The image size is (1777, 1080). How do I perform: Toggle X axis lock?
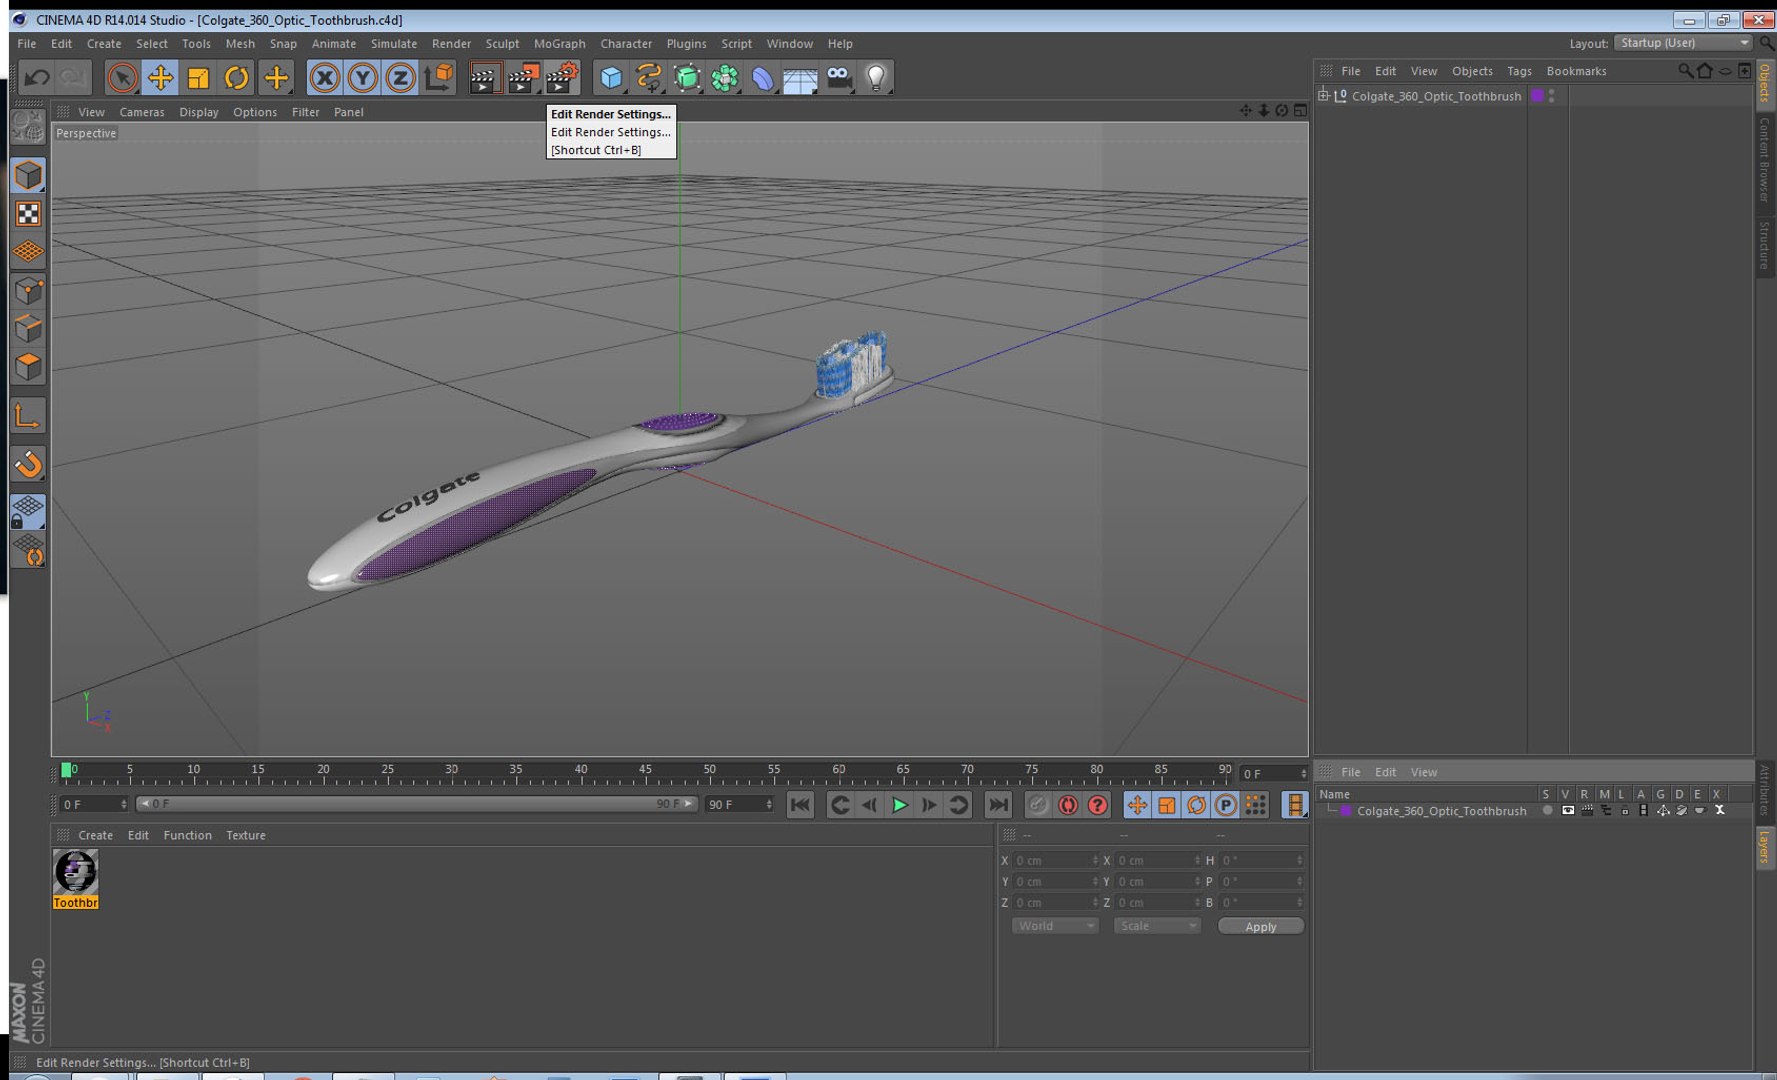coord(324,77)
